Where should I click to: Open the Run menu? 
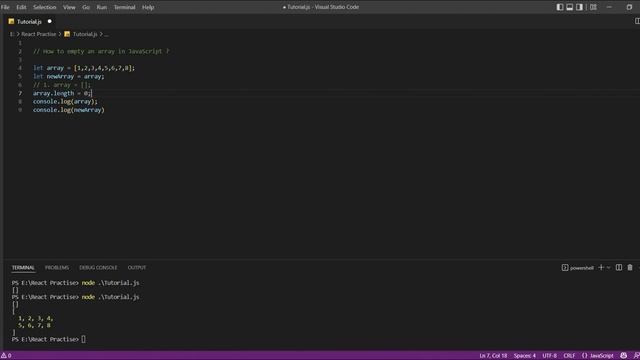[x=102, y=7]
